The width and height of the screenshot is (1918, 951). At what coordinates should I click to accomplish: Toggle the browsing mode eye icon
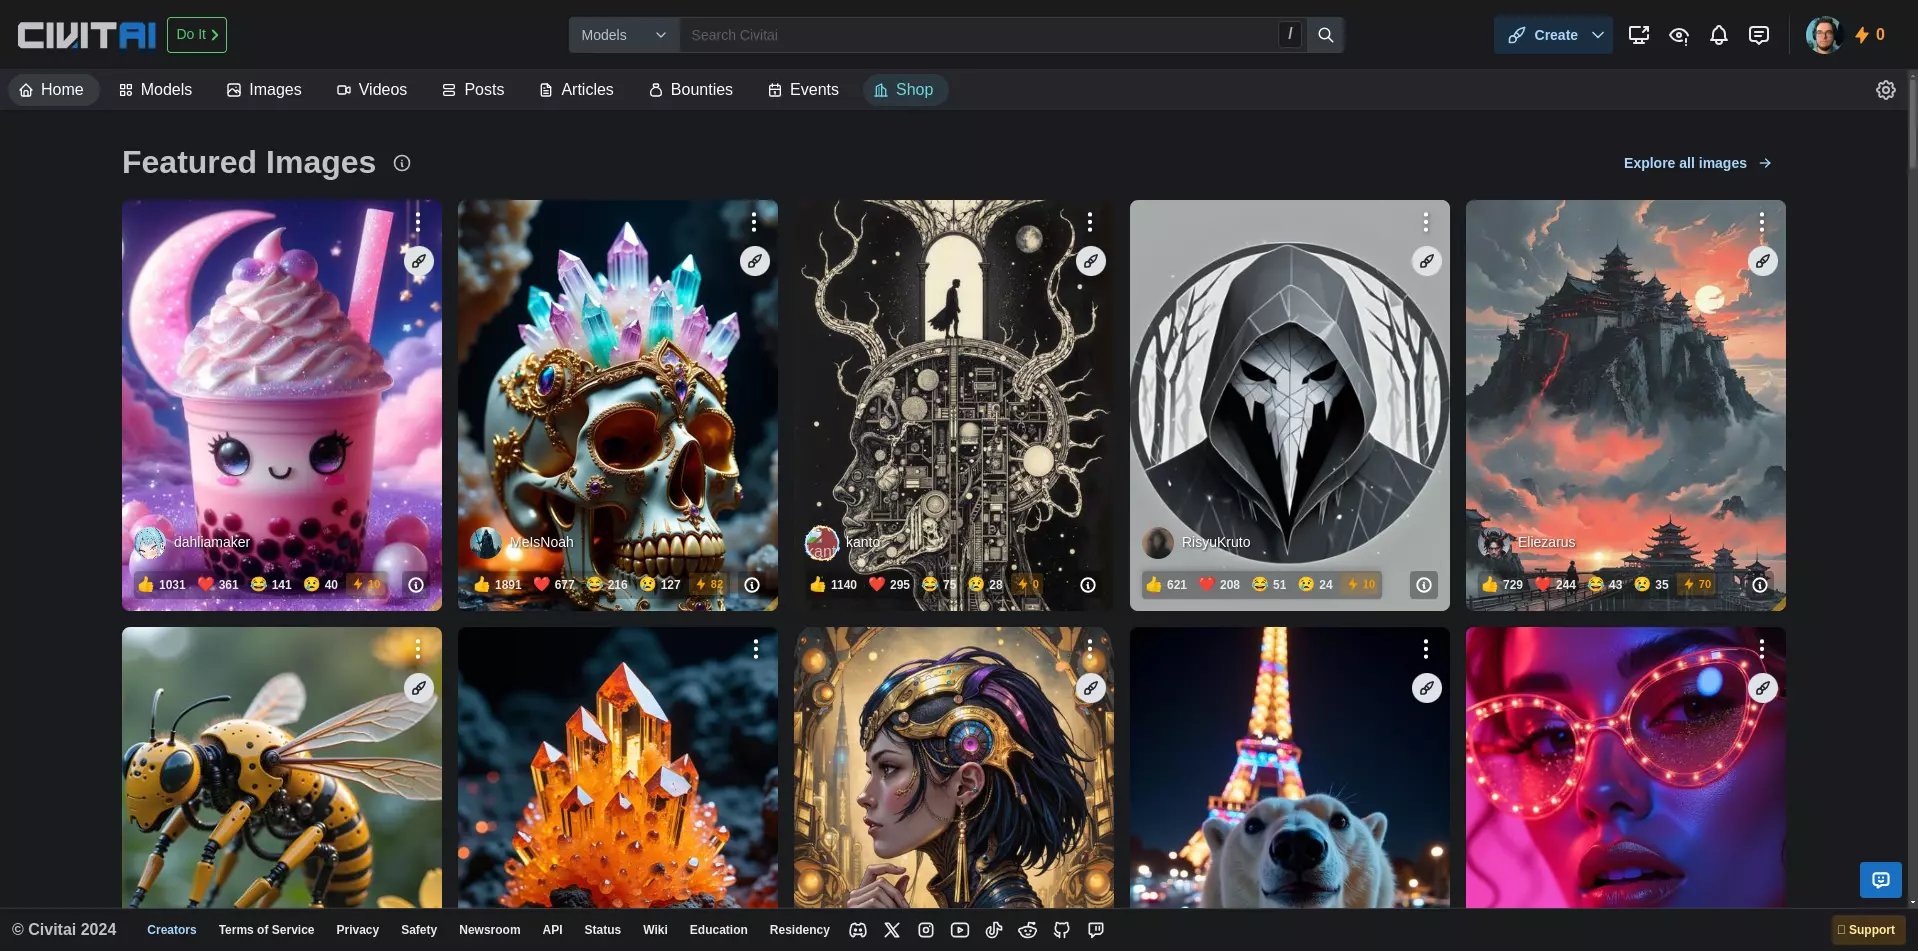[x=1678, y=35]
